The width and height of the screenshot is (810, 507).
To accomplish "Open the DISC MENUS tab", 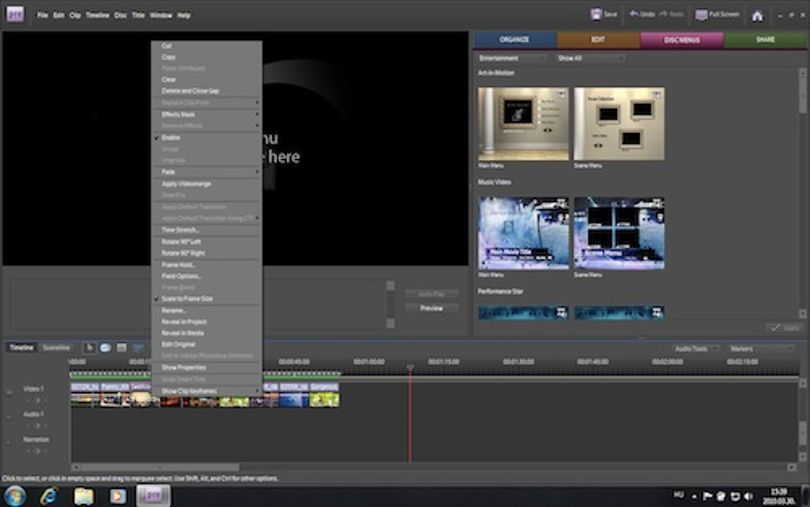I will click(x=682, y=40).
